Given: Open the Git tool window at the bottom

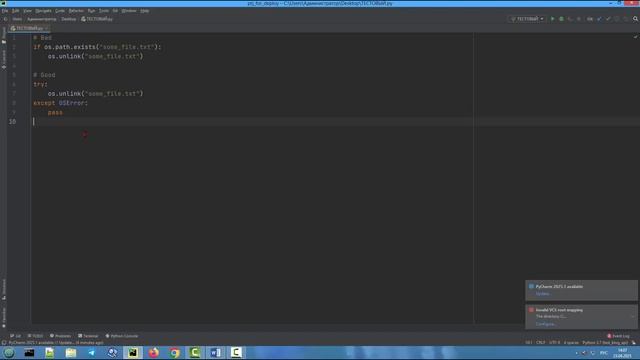Looking at the screenshot, I should 16,336.
